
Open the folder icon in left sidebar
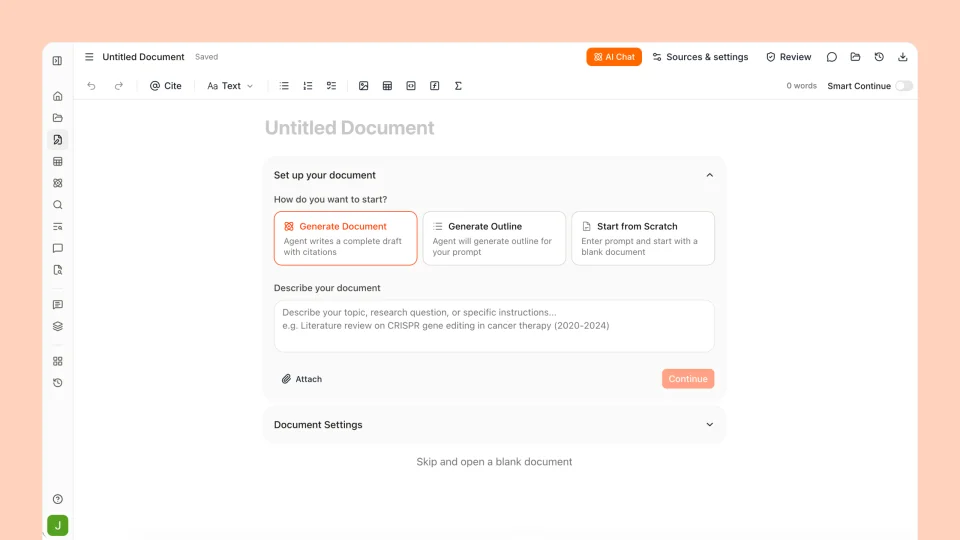click(x=58, y=118)
